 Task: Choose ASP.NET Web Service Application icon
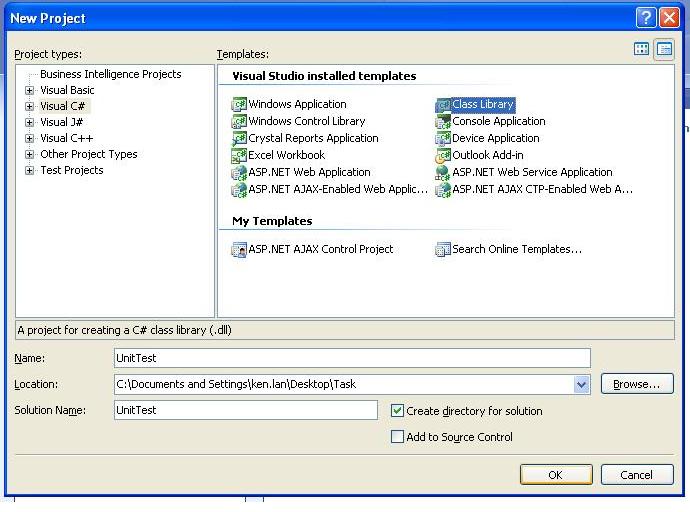(x=443, y=172)
